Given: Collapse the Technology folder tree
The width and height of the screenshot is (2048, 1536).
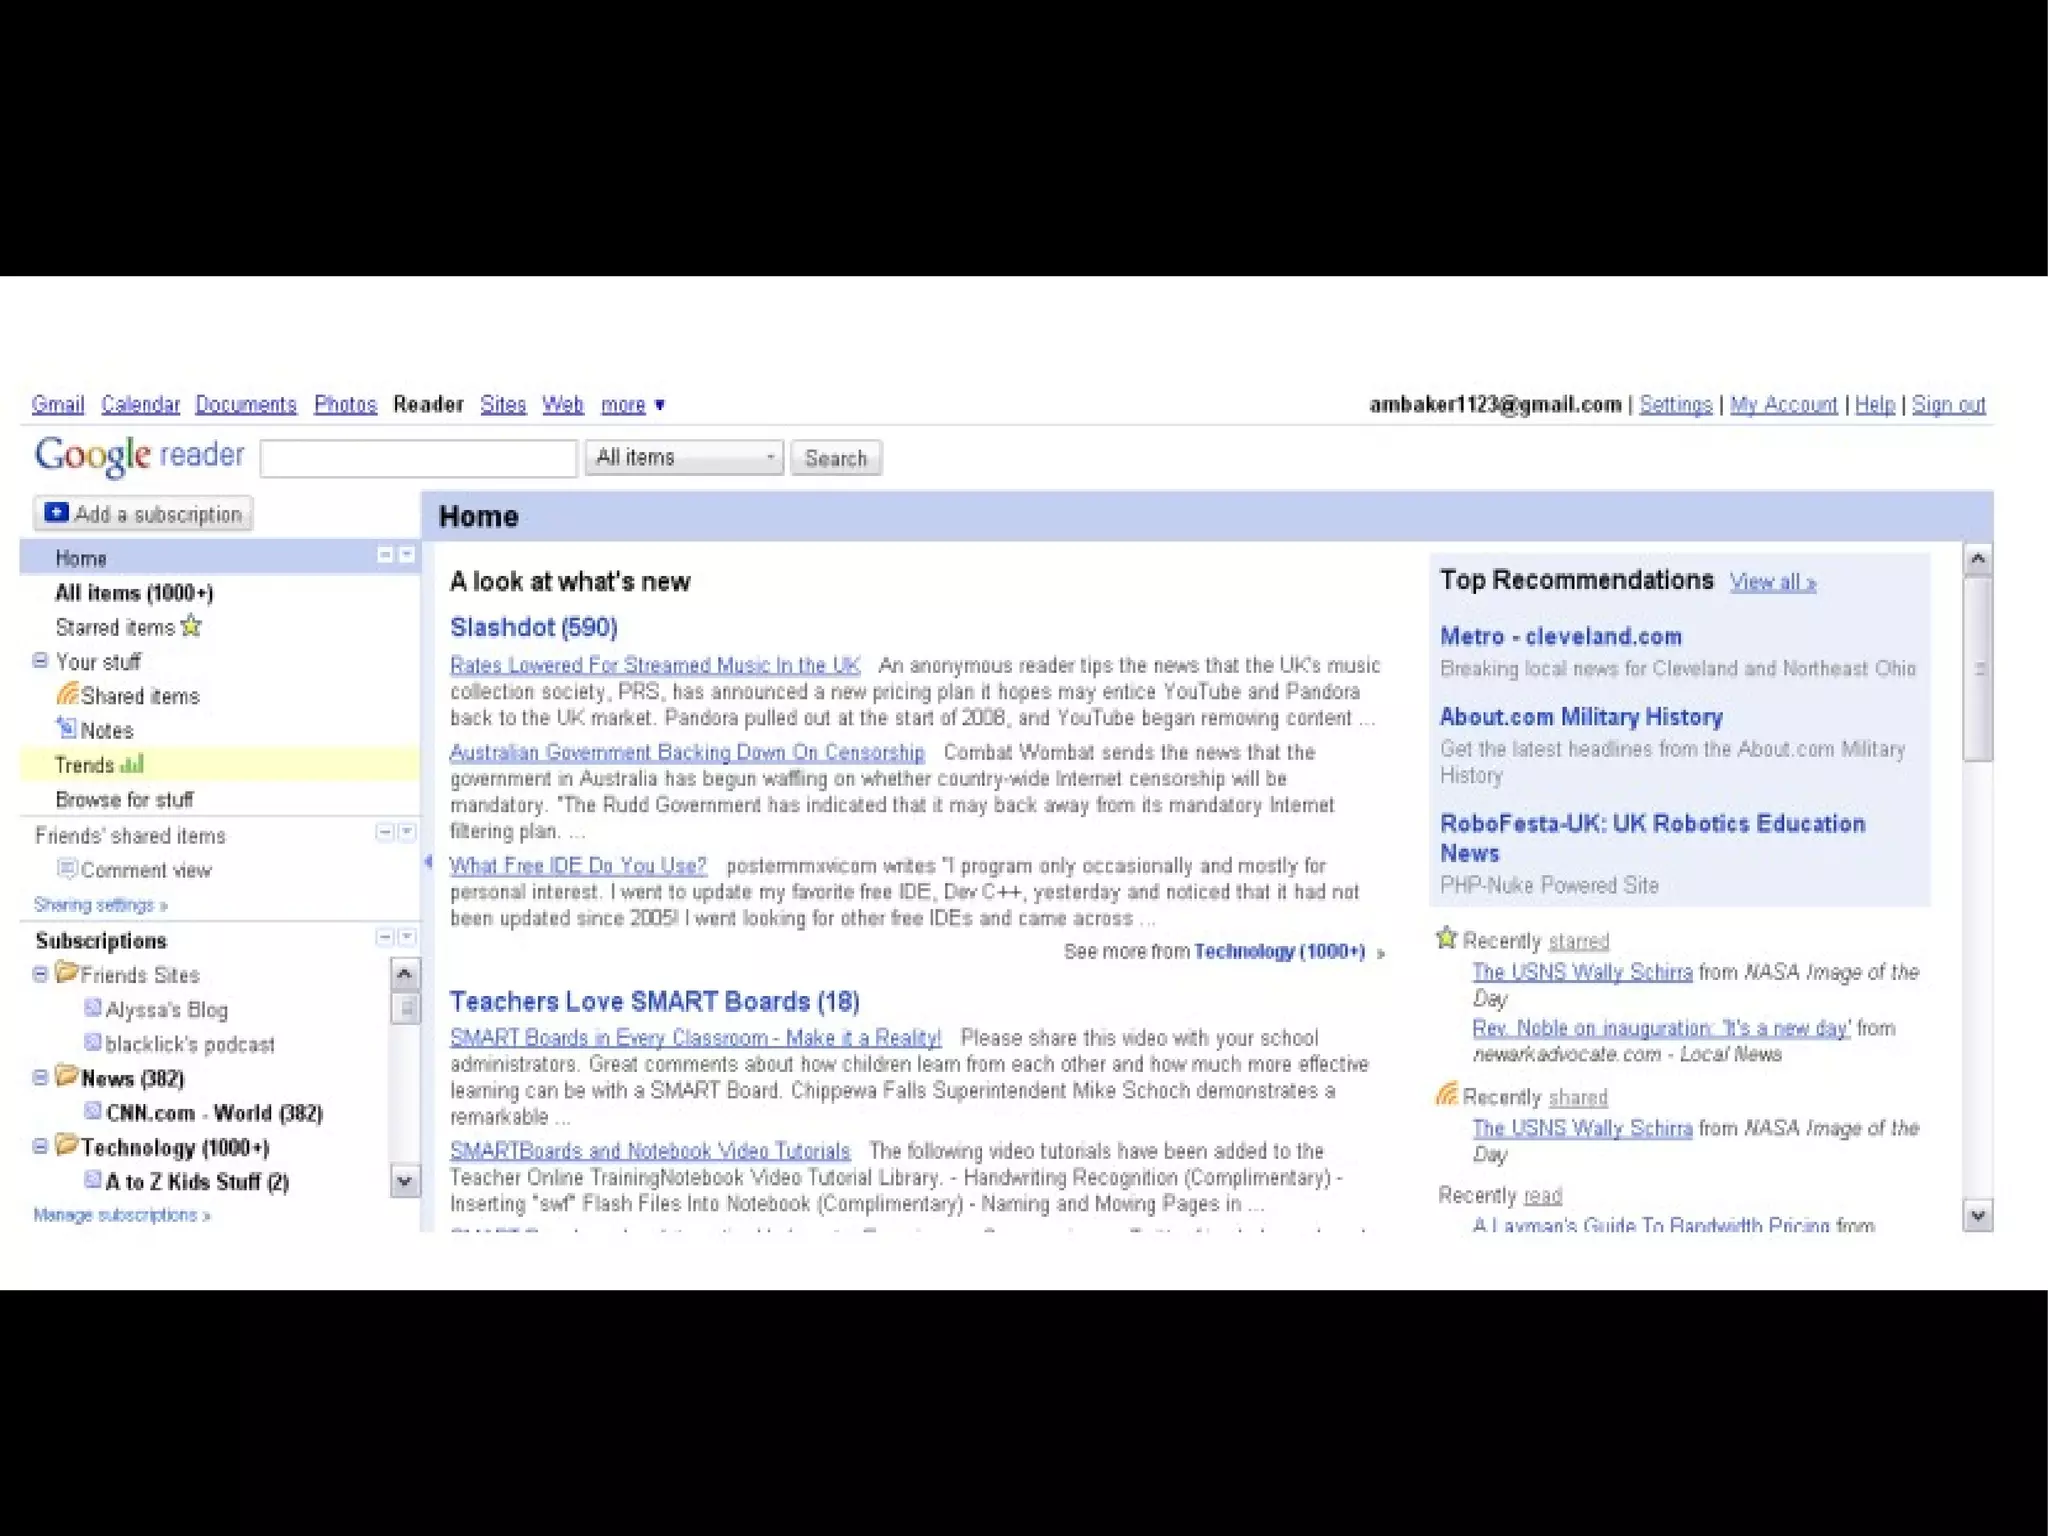Looking at the screenshot, I should click(x=40, y=1146).
